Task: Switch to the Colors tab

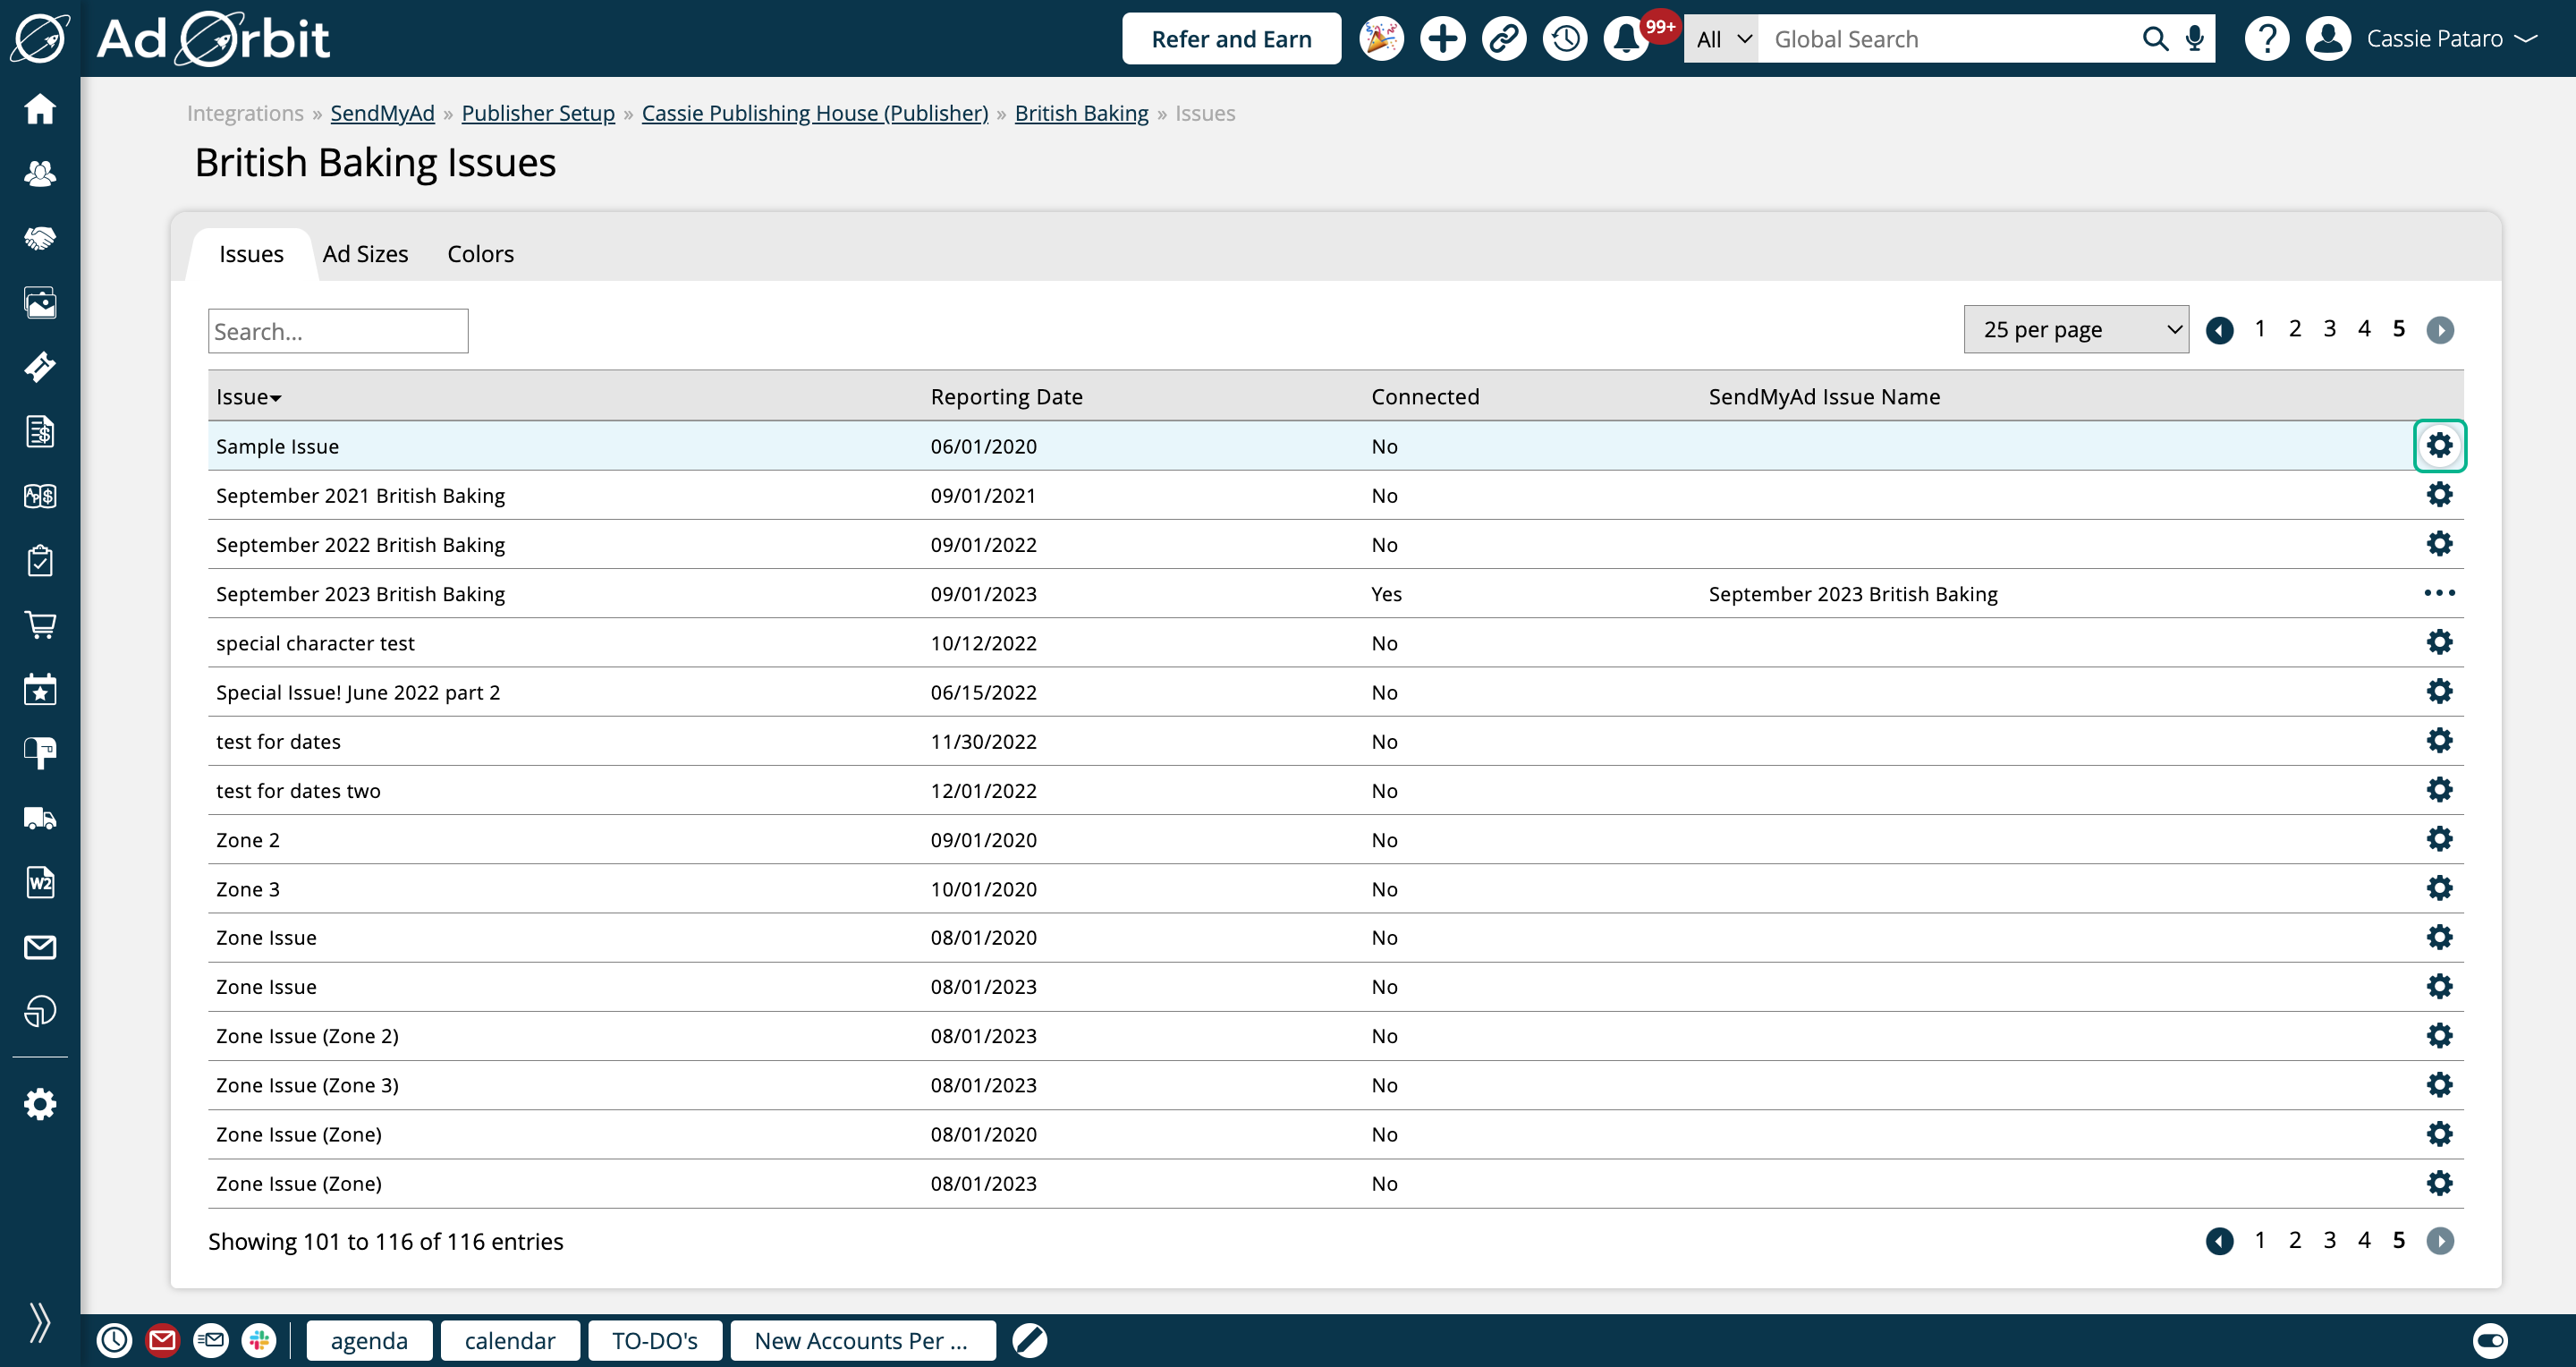Action: coord(480,254)
